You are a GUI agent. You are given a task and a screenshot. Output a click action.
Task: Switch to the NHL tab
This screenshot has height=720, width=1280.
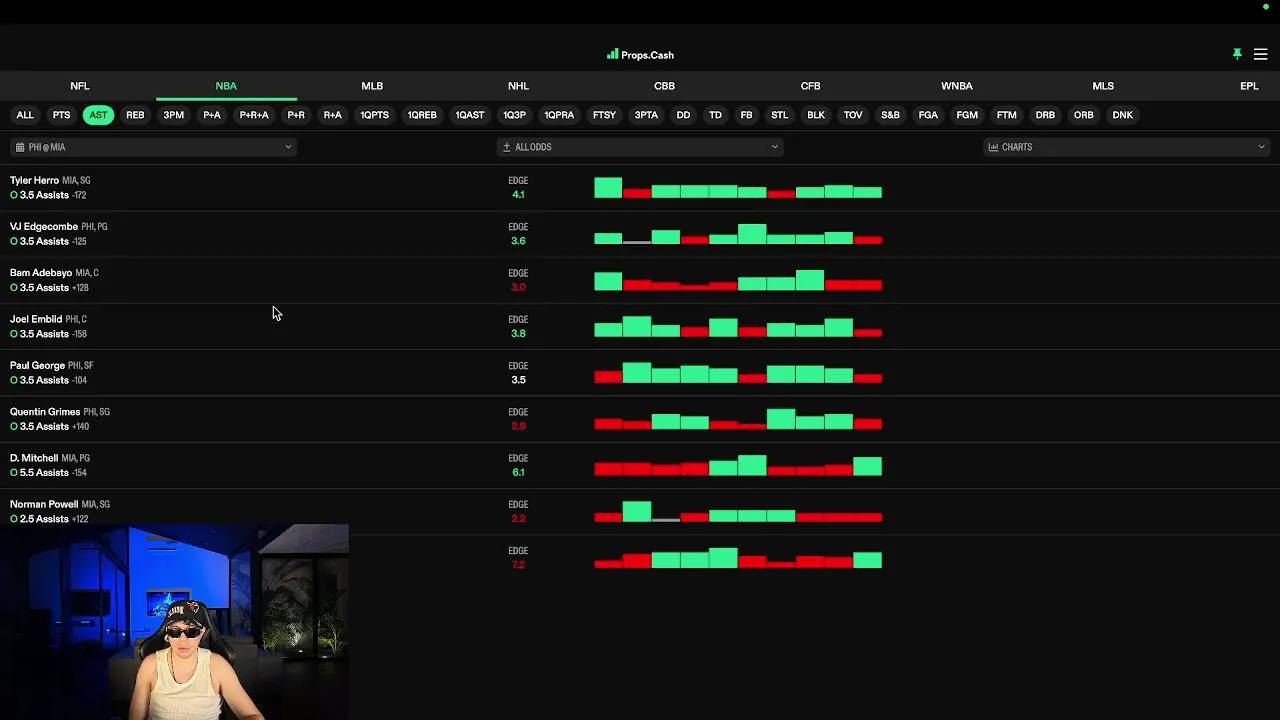(518, 86)
